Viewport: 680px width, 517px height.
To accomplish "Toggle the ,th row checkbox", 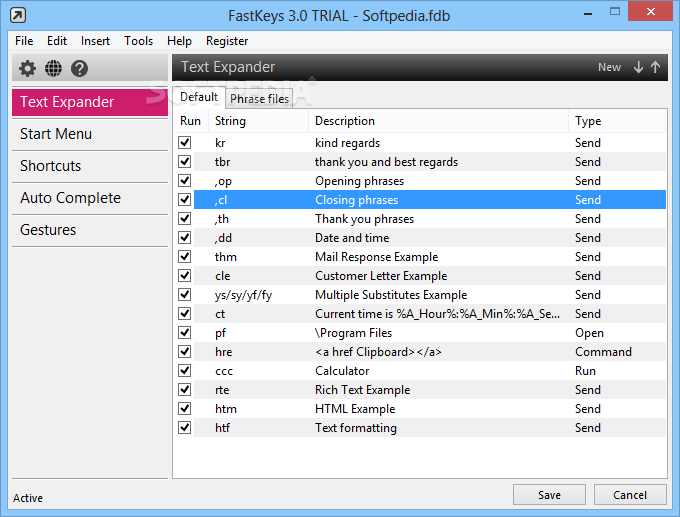I will point(185,218).
